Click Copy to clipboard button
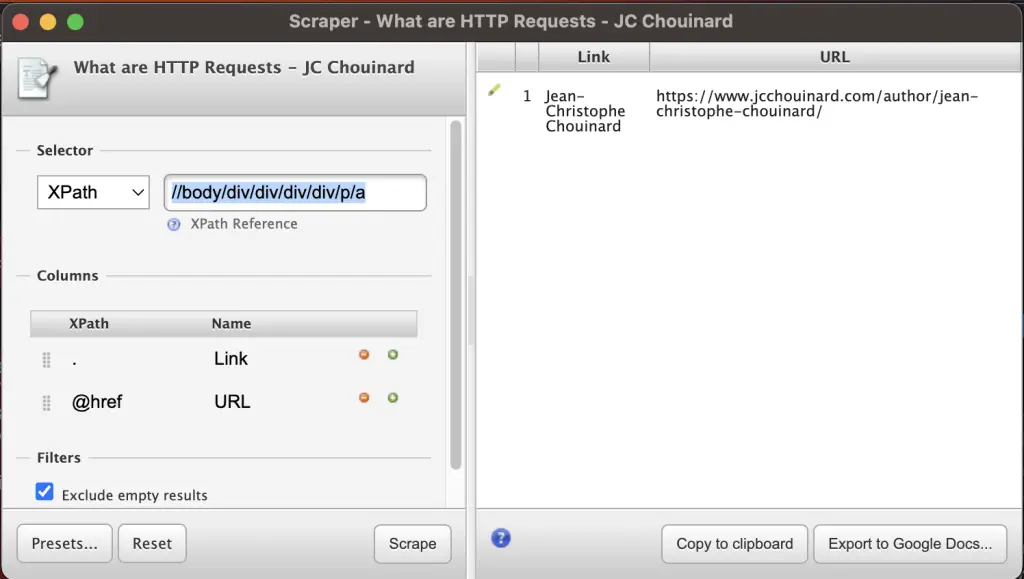Screen dimensions: 1024x579 point(735,544)
